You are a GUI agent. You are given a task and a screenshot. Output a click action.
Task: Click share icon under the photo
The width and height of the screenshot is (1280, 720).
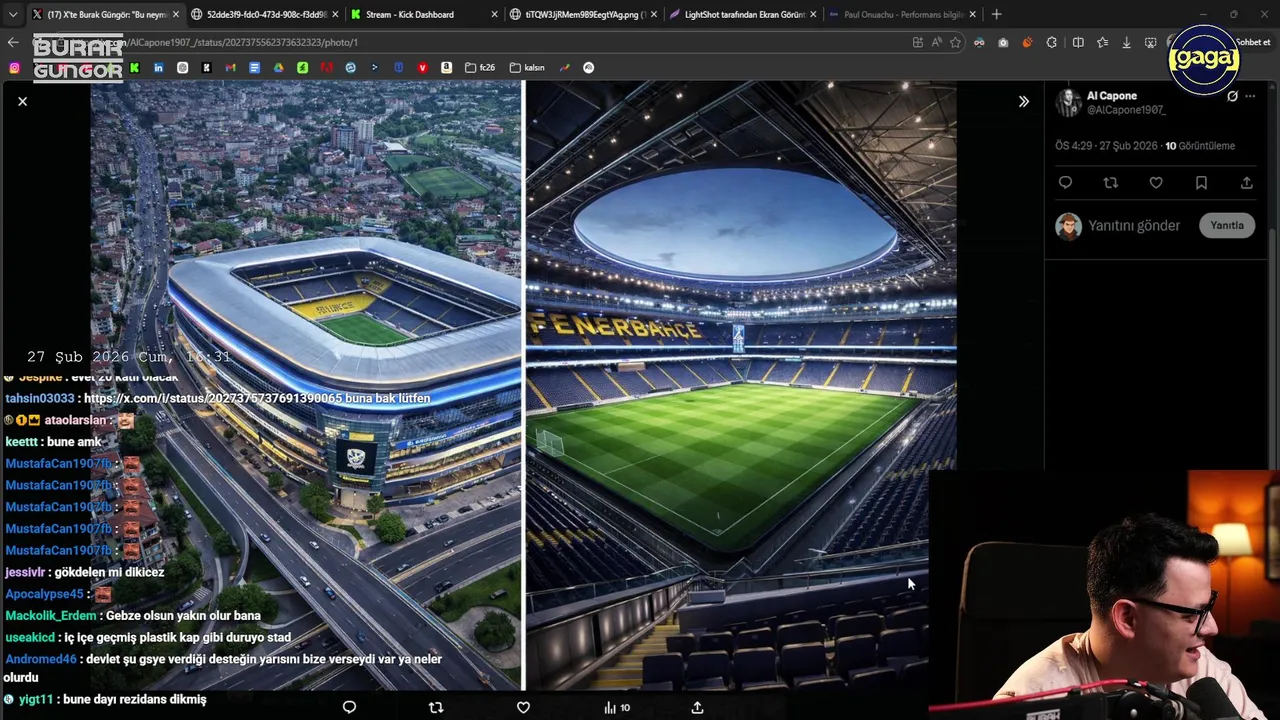(697, 707)
